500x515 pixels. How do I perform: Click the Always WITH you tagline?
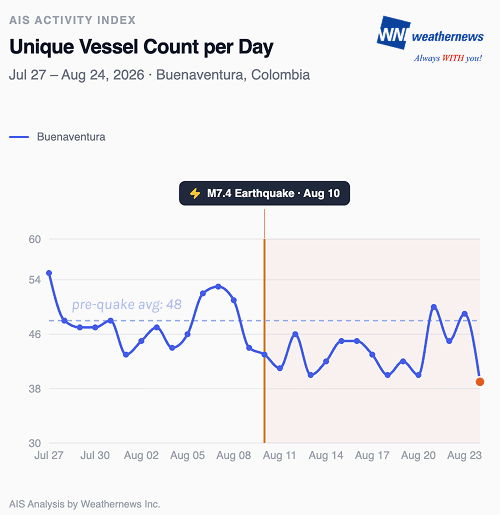[448, 58]
